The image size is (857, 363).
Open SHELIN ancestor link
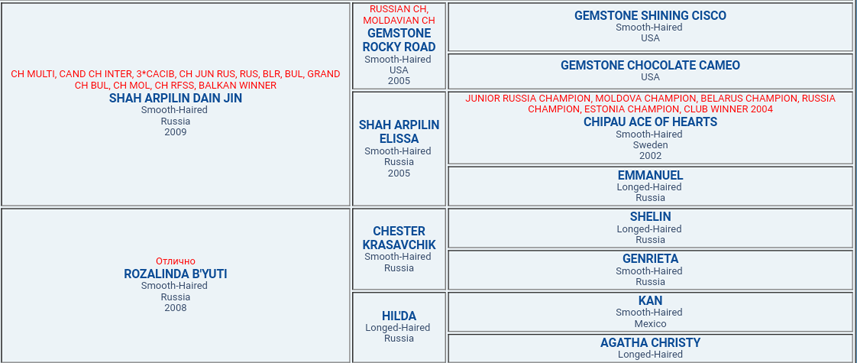coord(650,217)
